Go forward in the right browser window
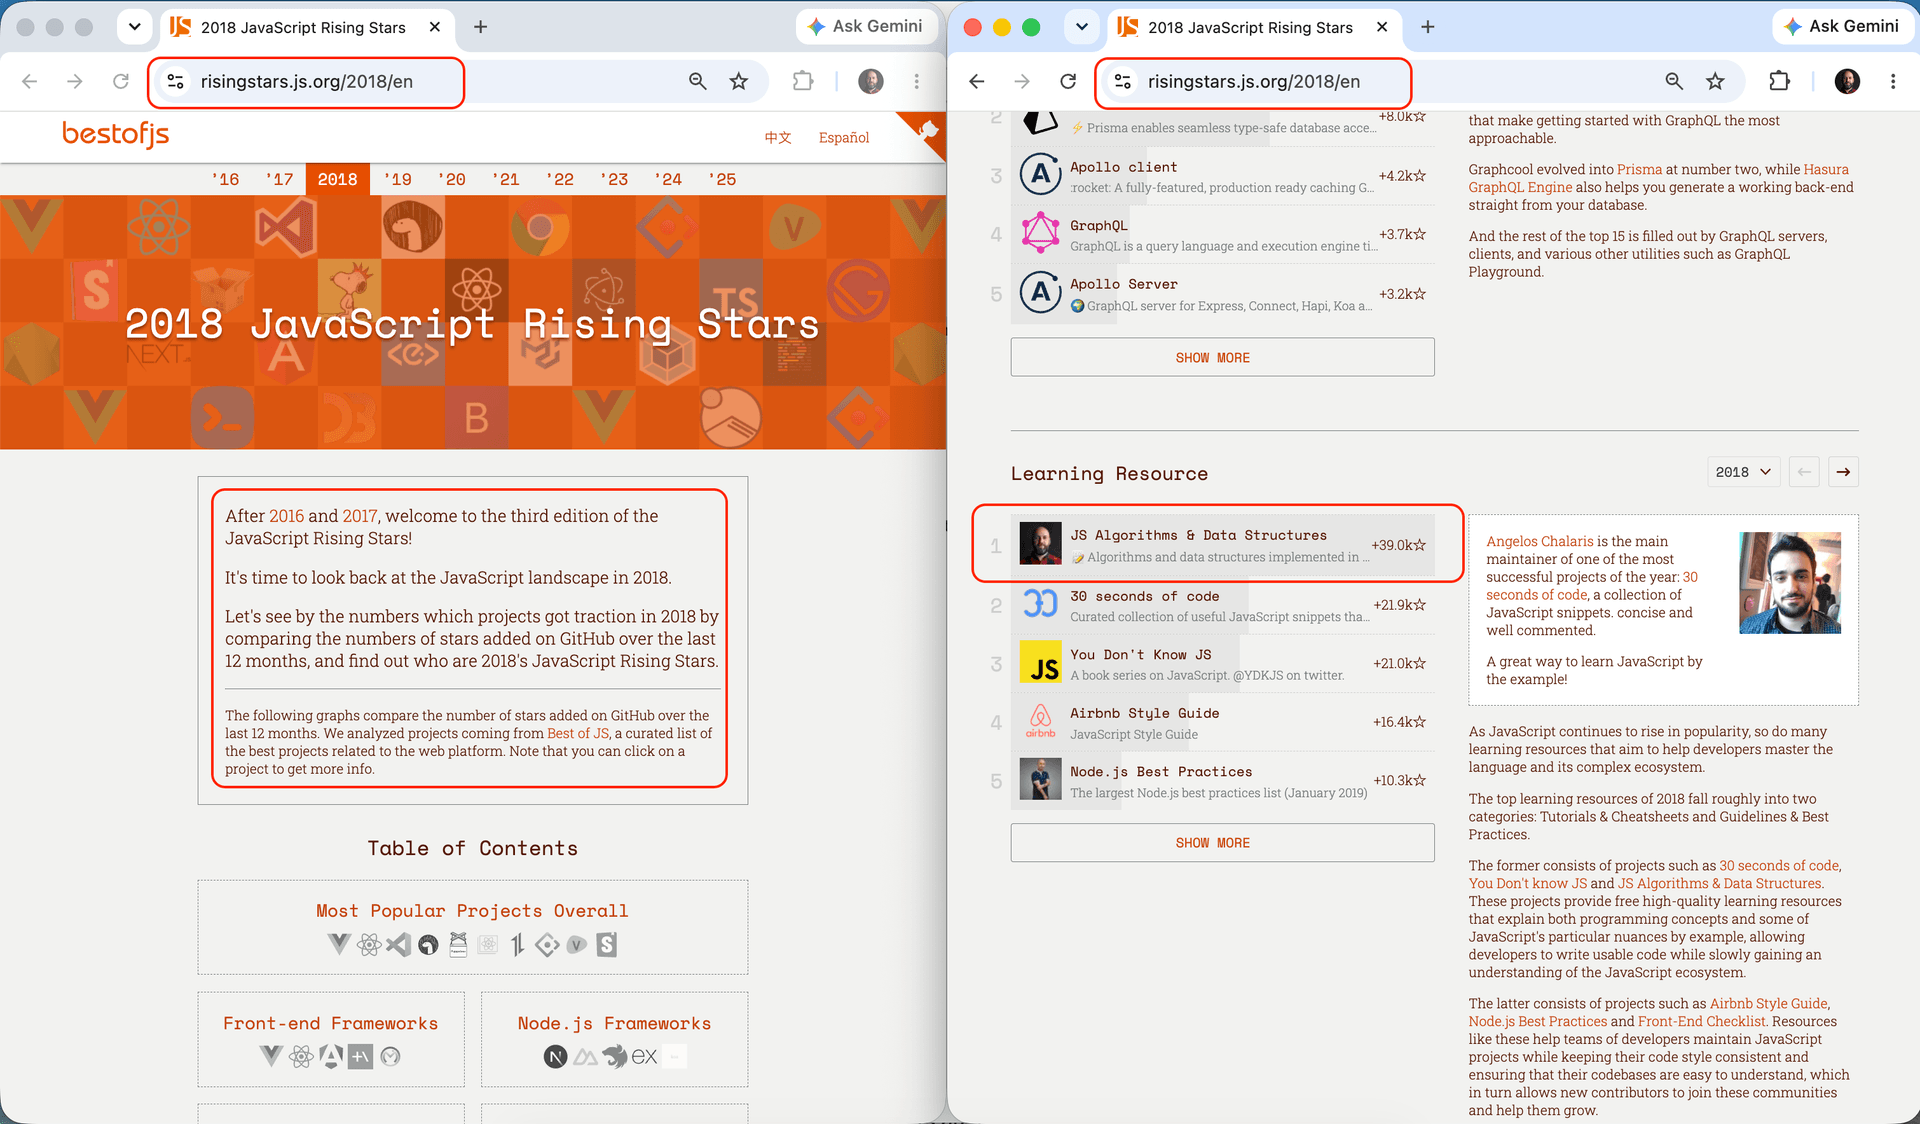 1022,82
